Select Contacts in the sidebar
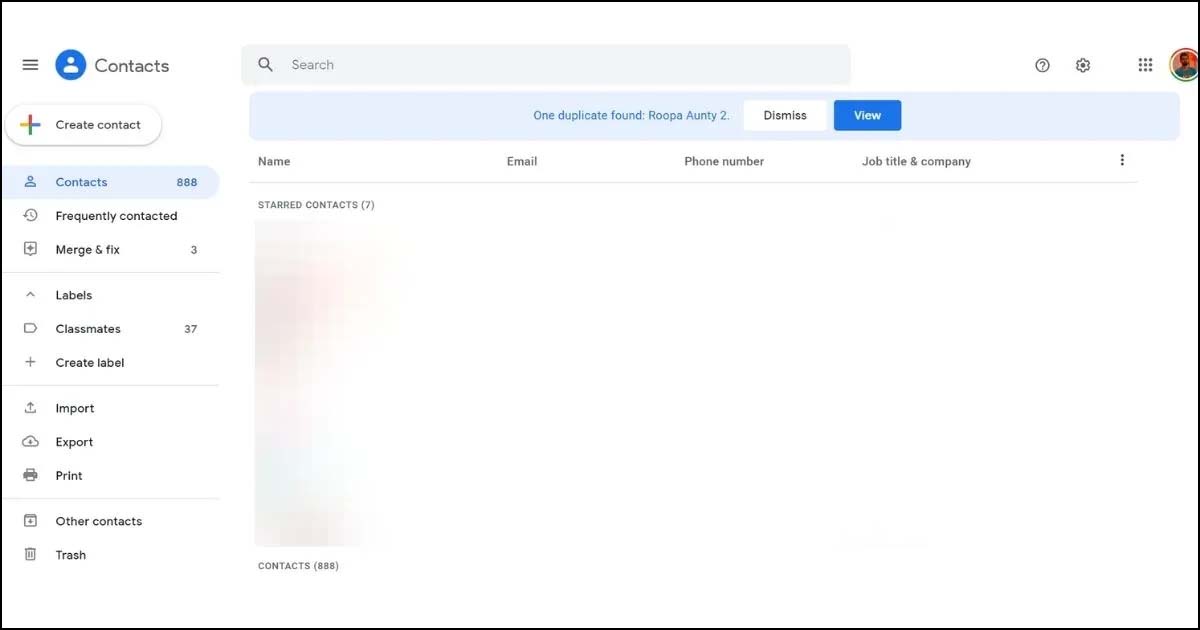The height and width of the screenshot is (630, 1200). (x=110, y=182)
